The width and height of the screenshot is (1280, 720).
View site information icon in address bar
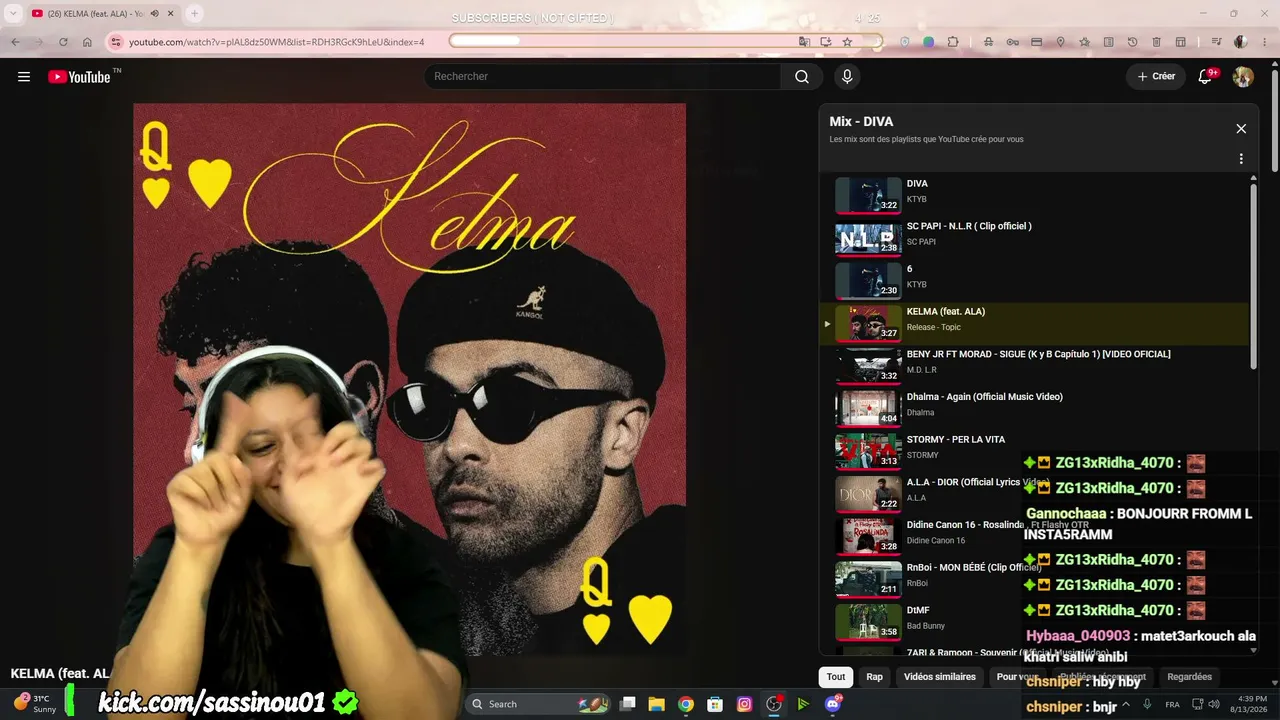click(x=116, y=42)
